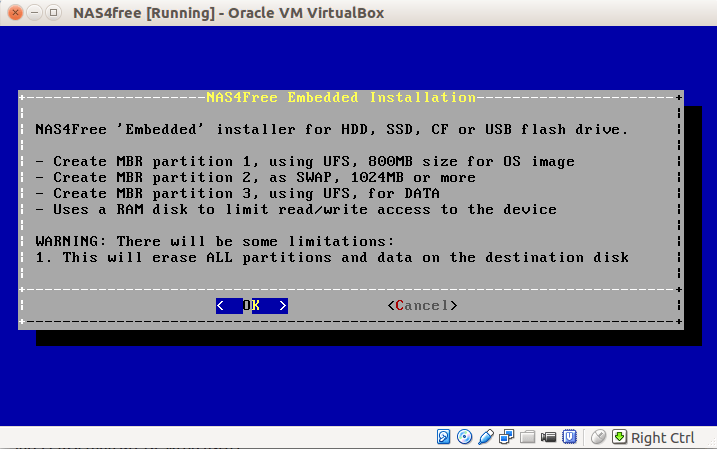This screenshot has width=717, height=449.
Task: Click the shared folders status icon
Action: [x=527, y=437]
